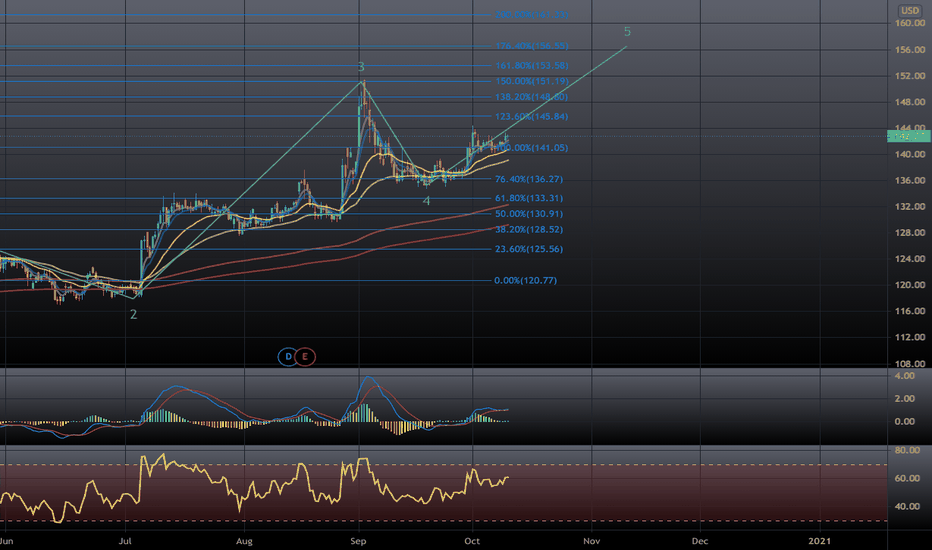Viewport: 932px width, 550px height.
Task: Select the green current price label
Action: (908, 136)
